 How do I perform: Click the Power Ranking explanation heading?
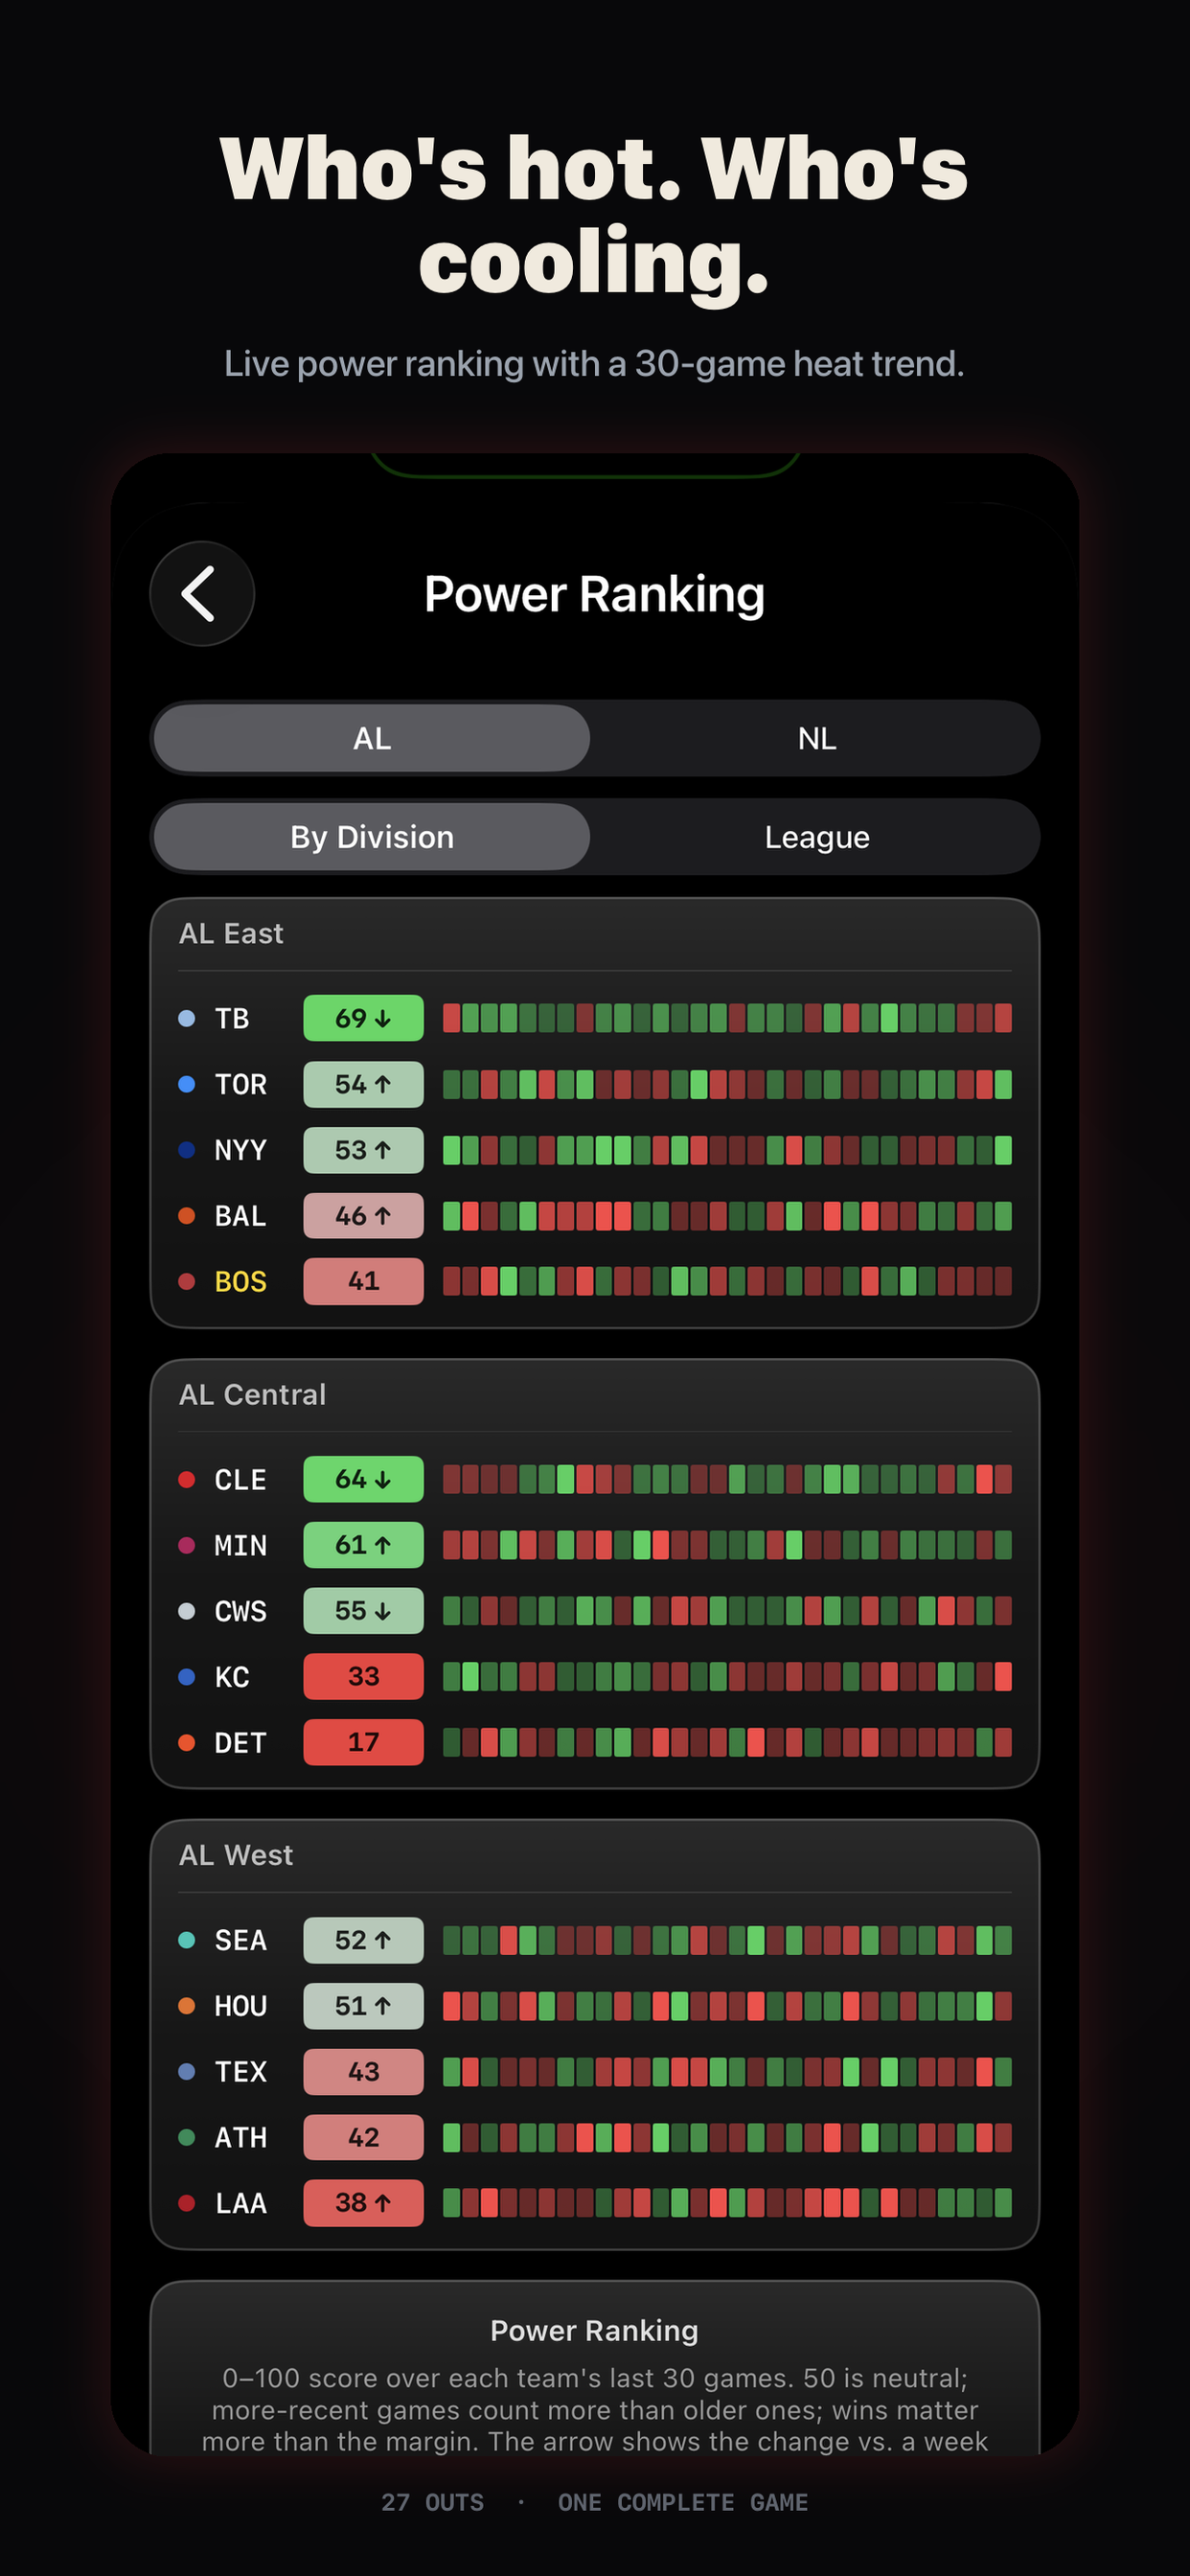point(594,2330)
